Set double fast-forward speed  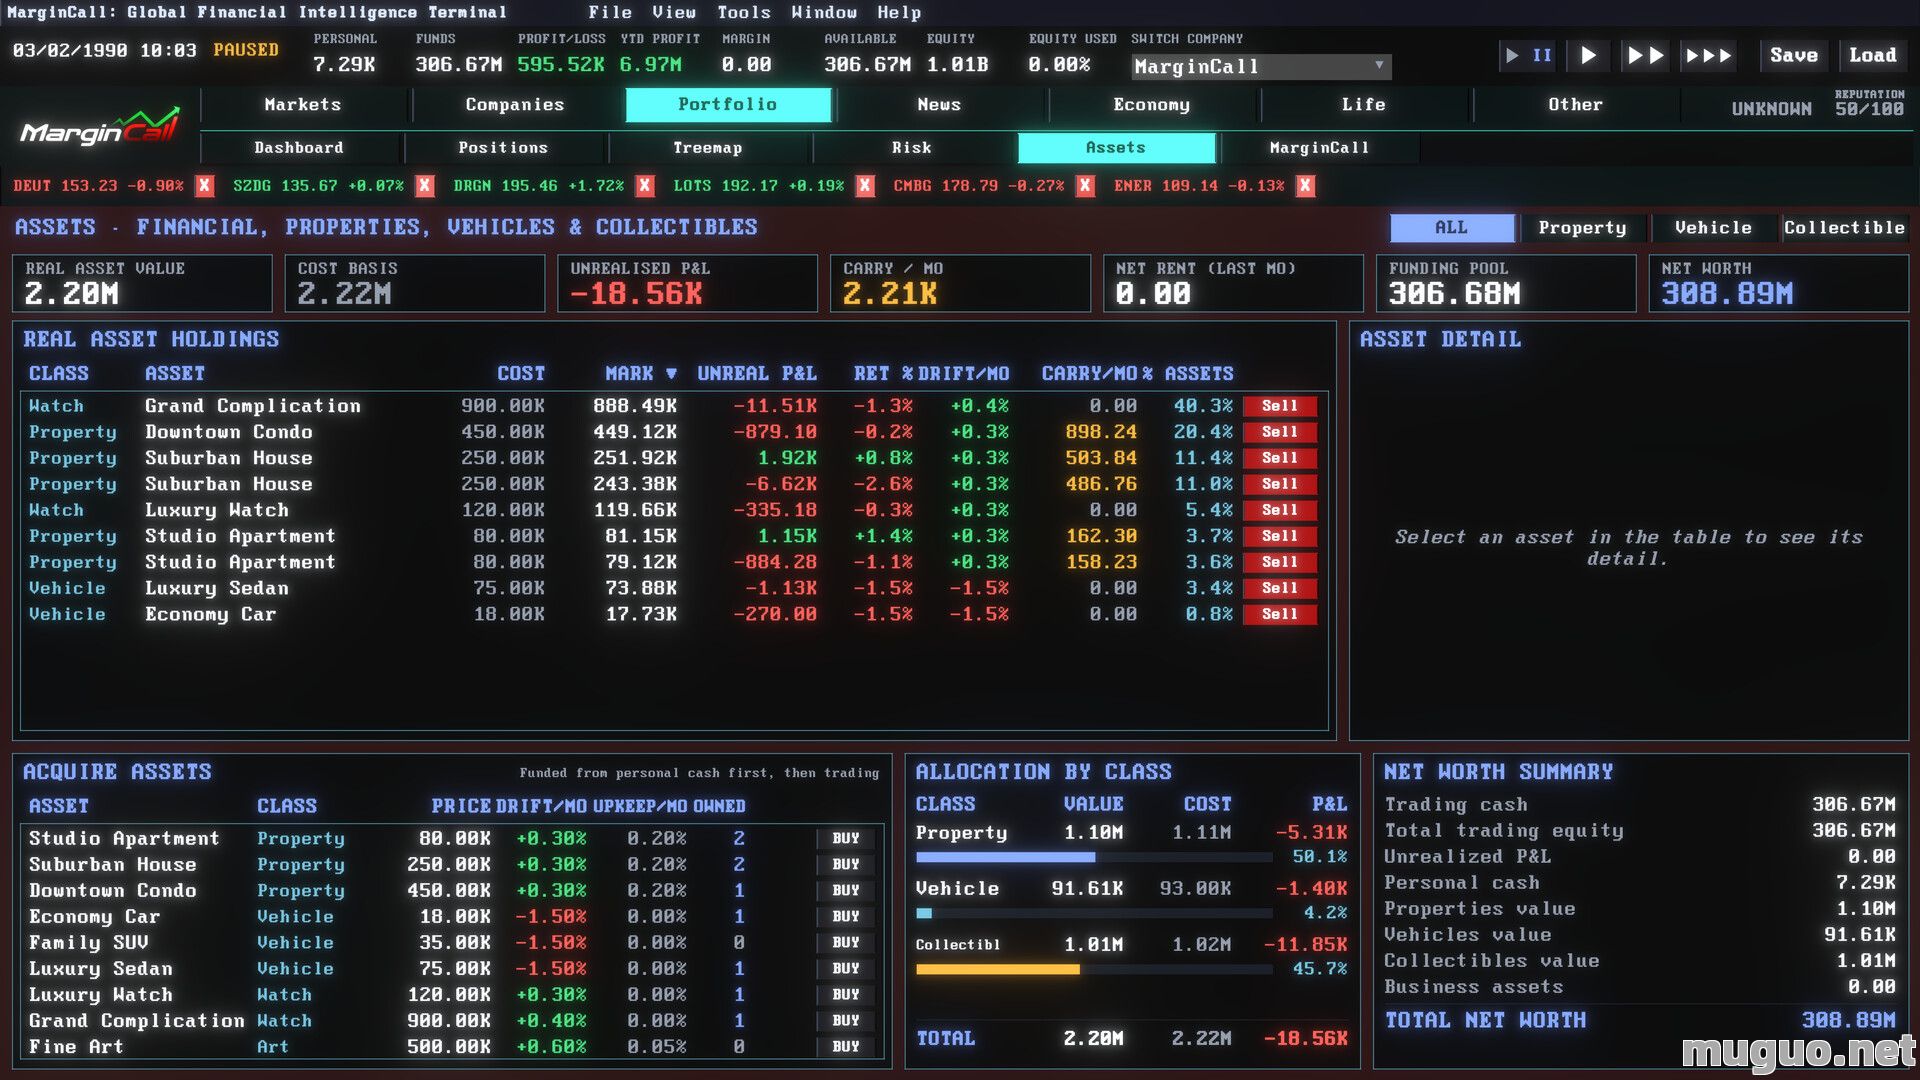[x=1645, y=55]
